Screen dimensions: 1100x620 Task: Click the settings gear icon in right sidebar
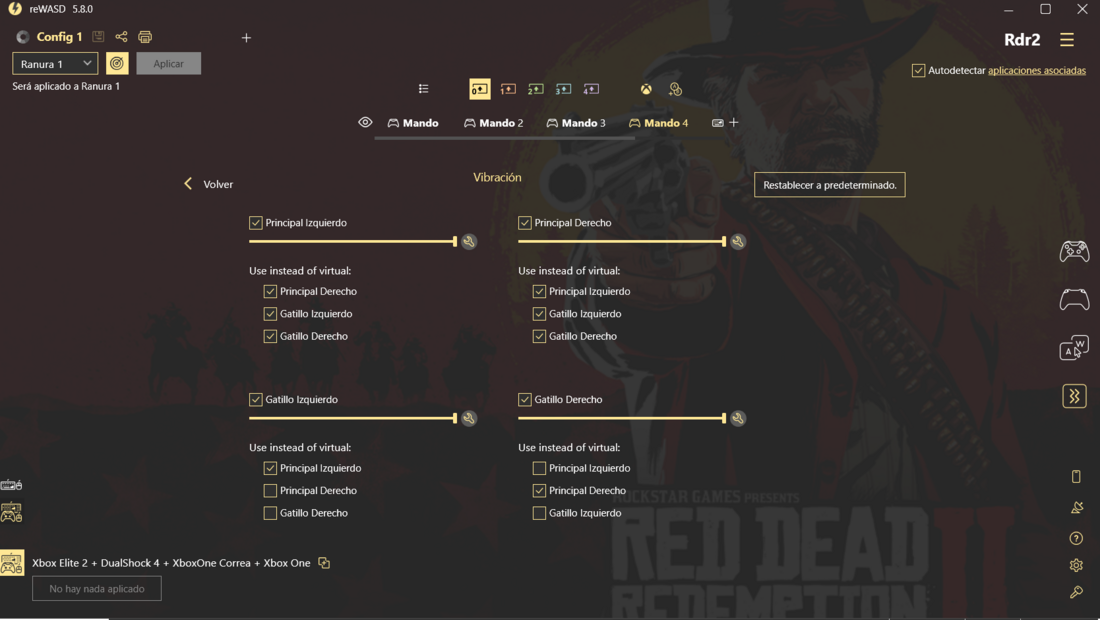coord(1076,565)
